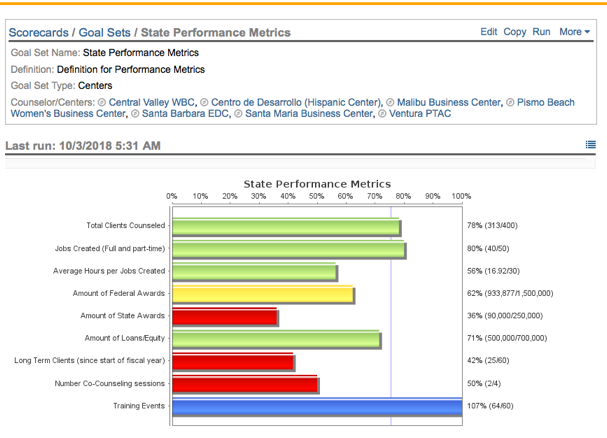Viewport: 607px width, 438px height.
Task: Click Copy in the goal set header
Action: [x=515, y=32]
